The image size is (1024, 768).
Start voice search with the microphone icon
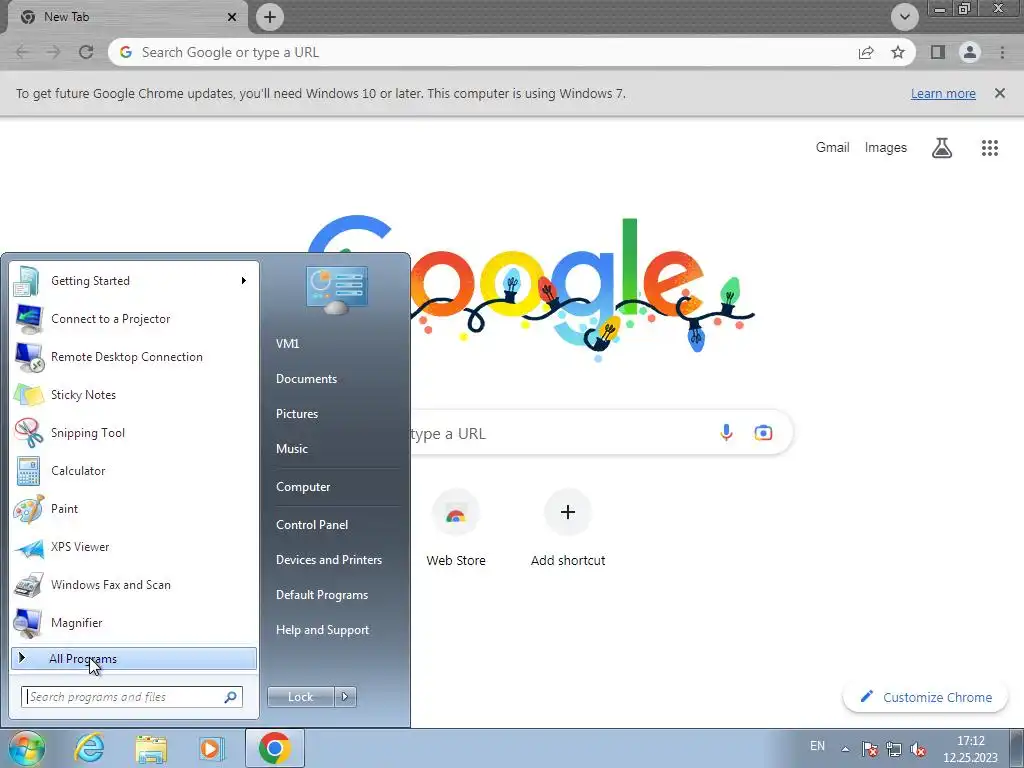[x=726, y=432]
